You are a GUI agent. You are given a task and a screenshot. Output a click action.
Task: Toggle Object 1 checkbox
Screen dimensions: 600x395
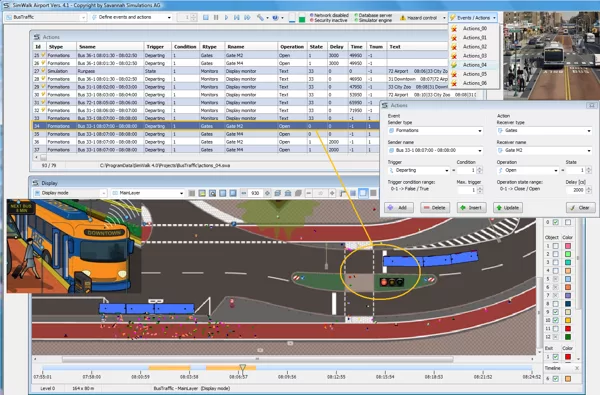pos(556,246)
